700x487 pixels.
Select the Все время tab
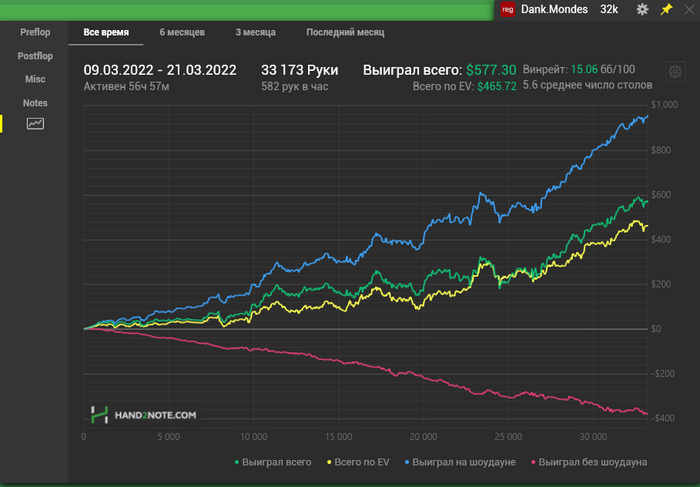106,32
